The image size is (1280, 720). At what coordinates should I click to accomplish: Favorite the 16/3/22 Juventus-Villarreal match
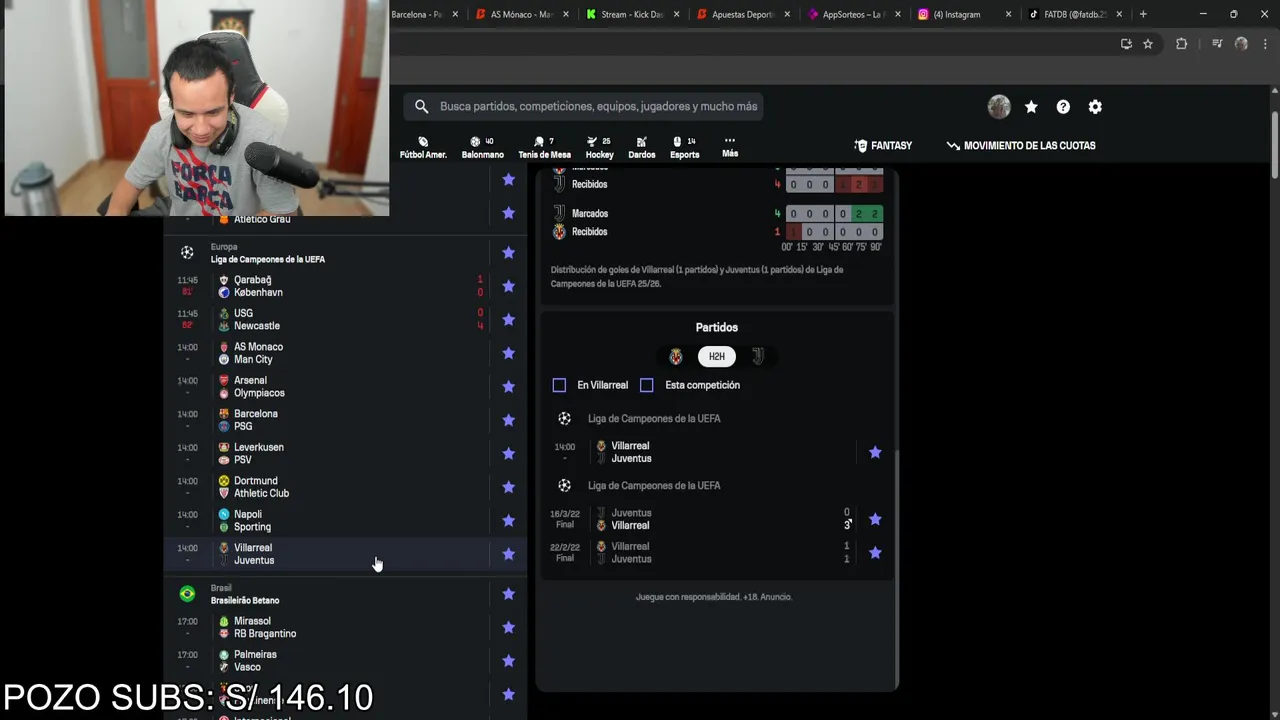[875, 519]
